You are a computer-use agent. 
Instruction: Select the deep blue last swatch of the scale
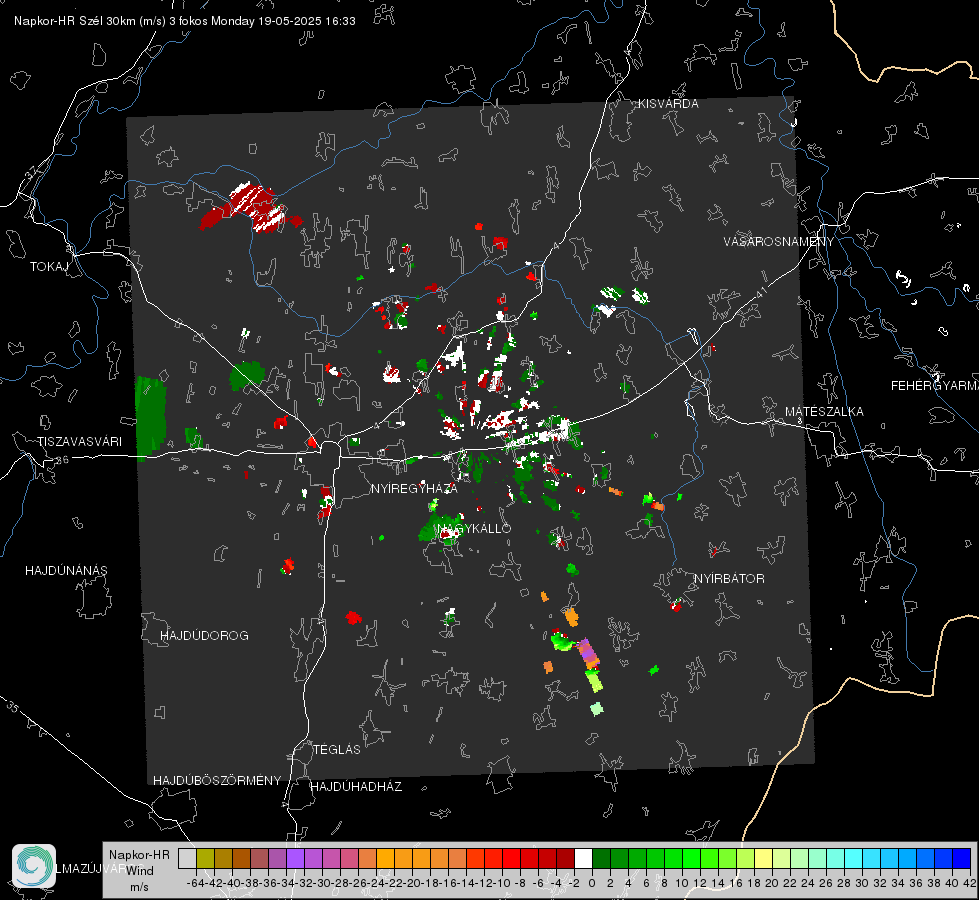click(x=962, y=858)
